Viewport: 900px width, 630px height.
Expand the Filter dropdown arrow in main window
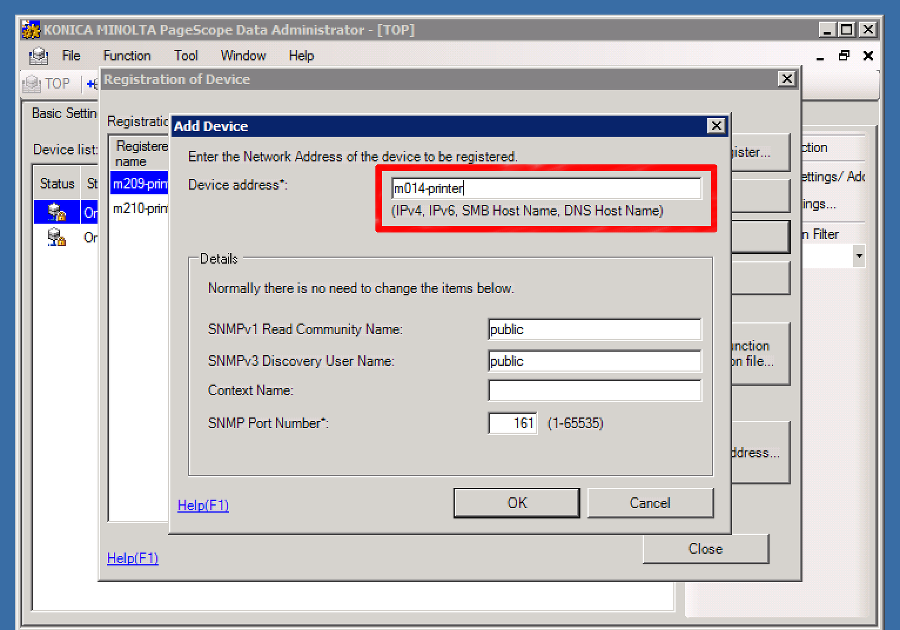pyautogui.click(x=859, y=256)
